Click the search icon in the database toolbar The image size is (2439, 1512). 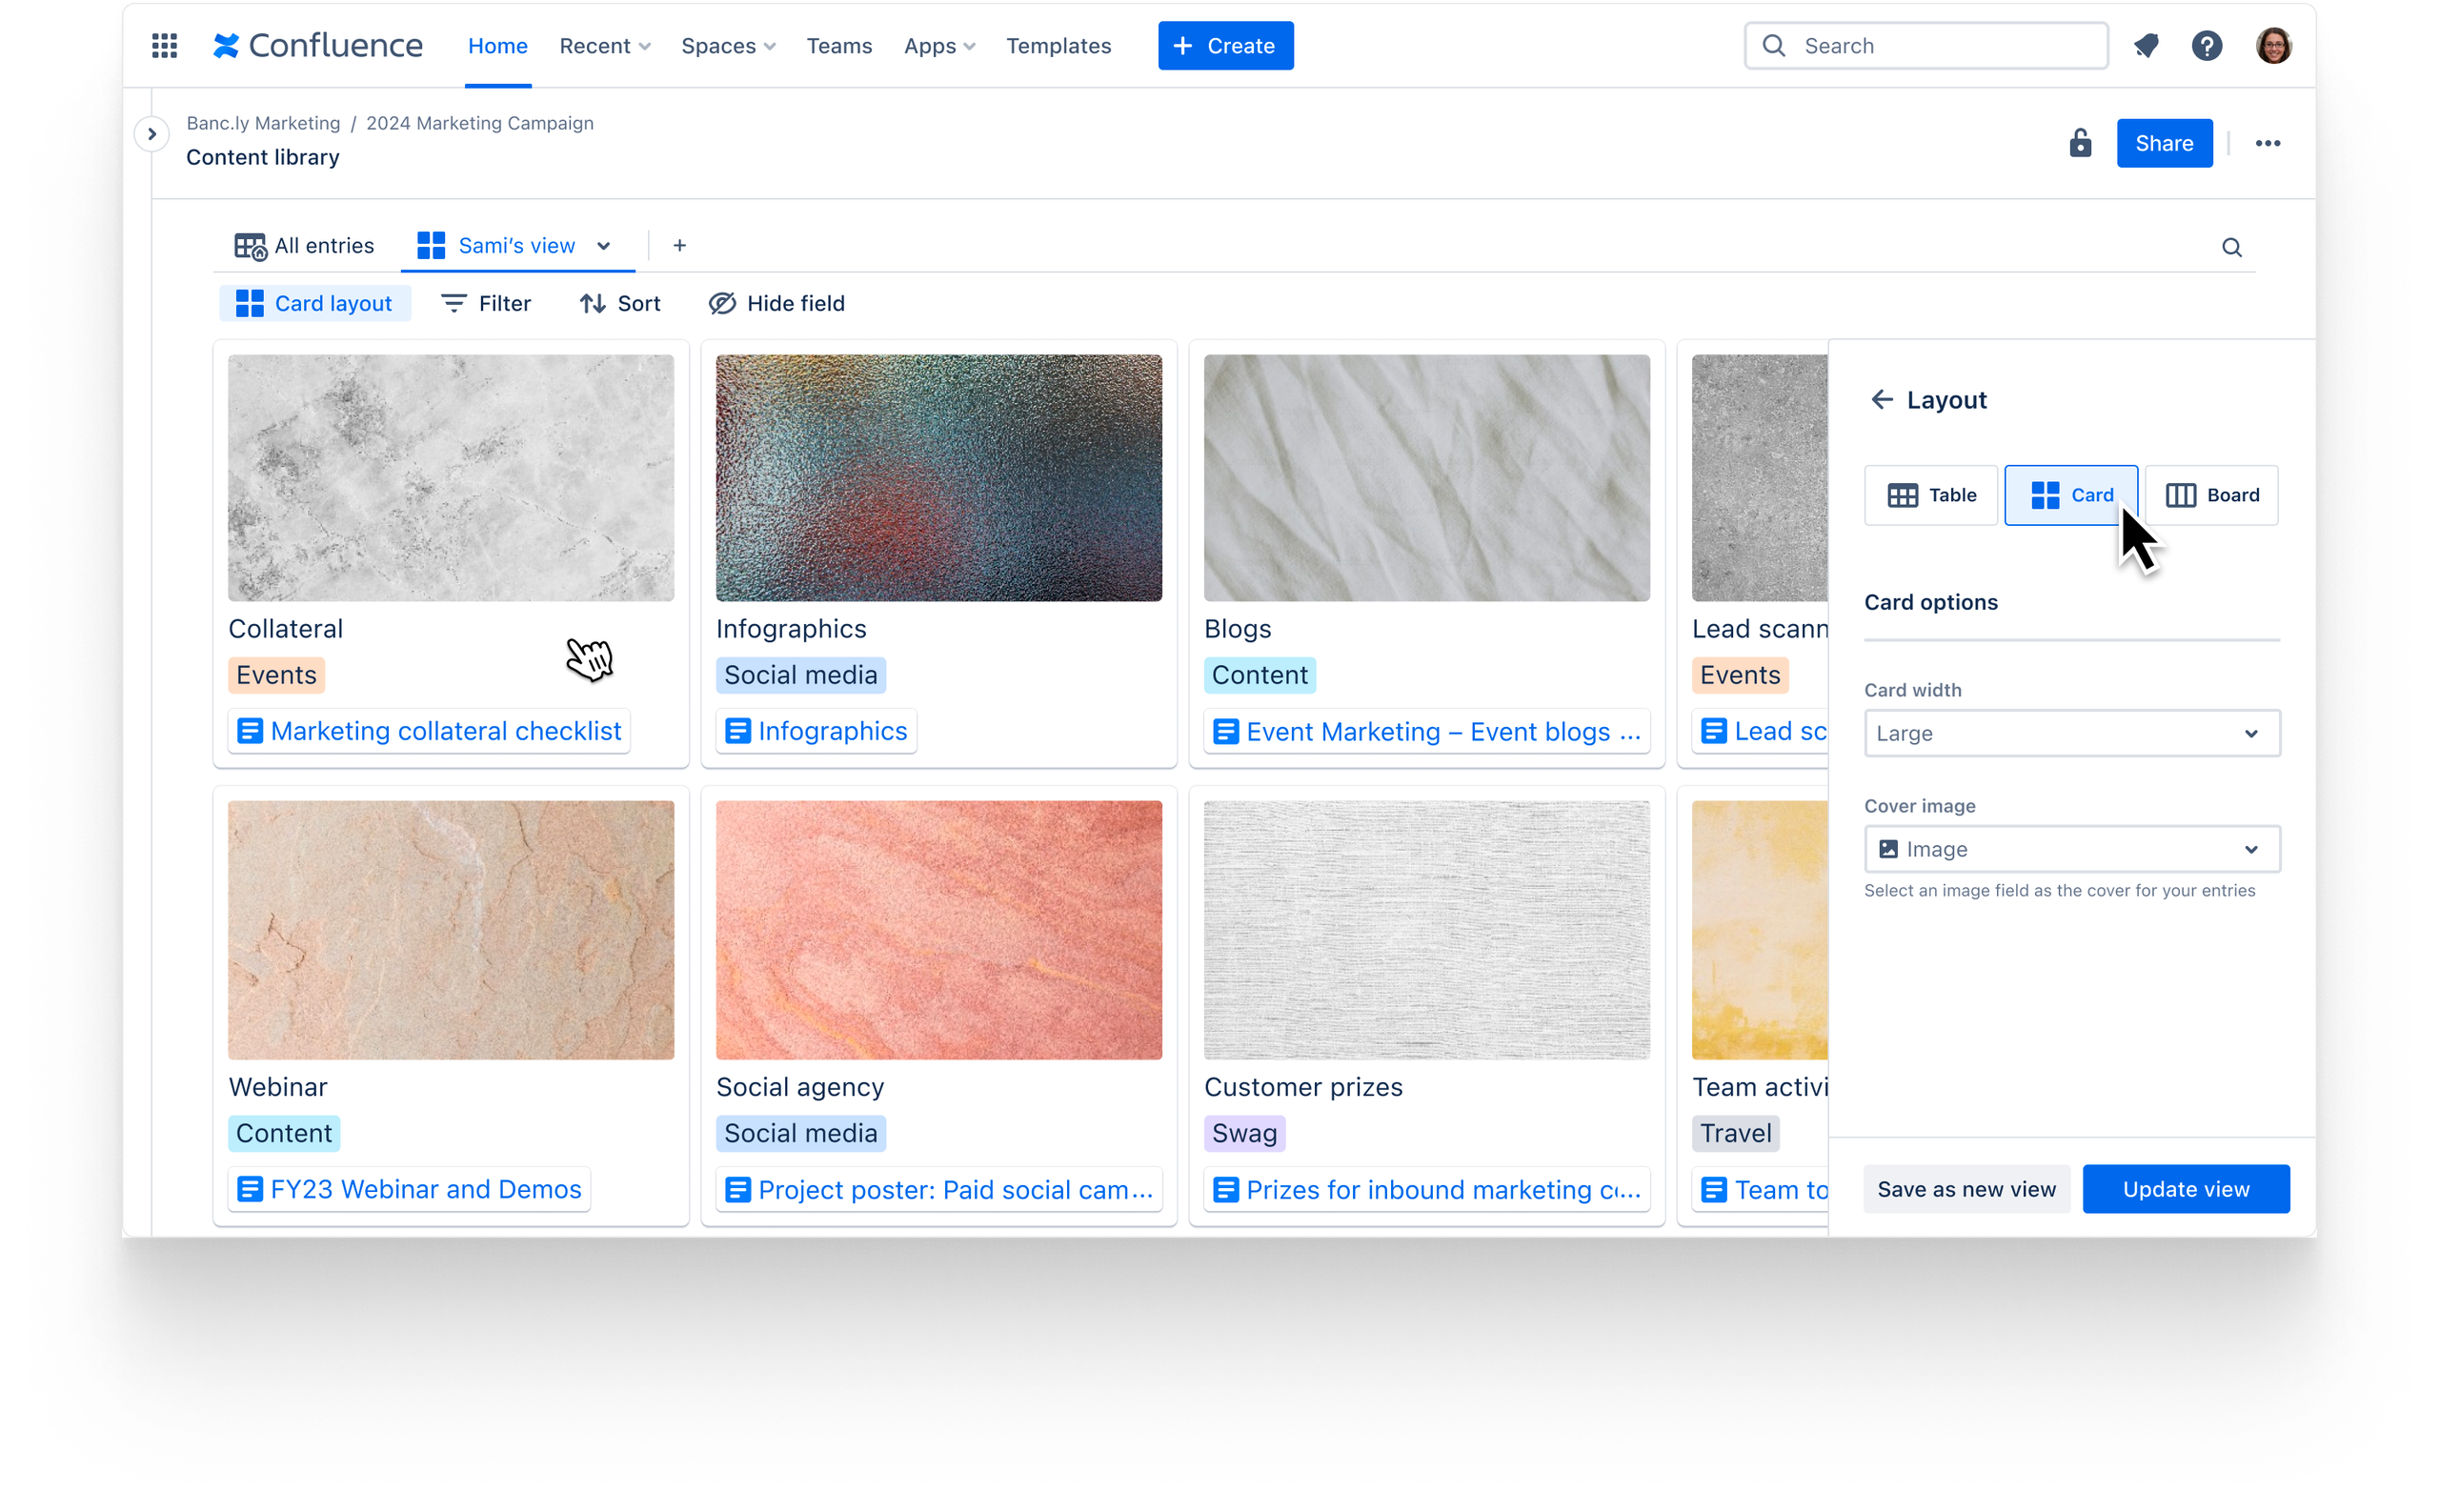2231,247
